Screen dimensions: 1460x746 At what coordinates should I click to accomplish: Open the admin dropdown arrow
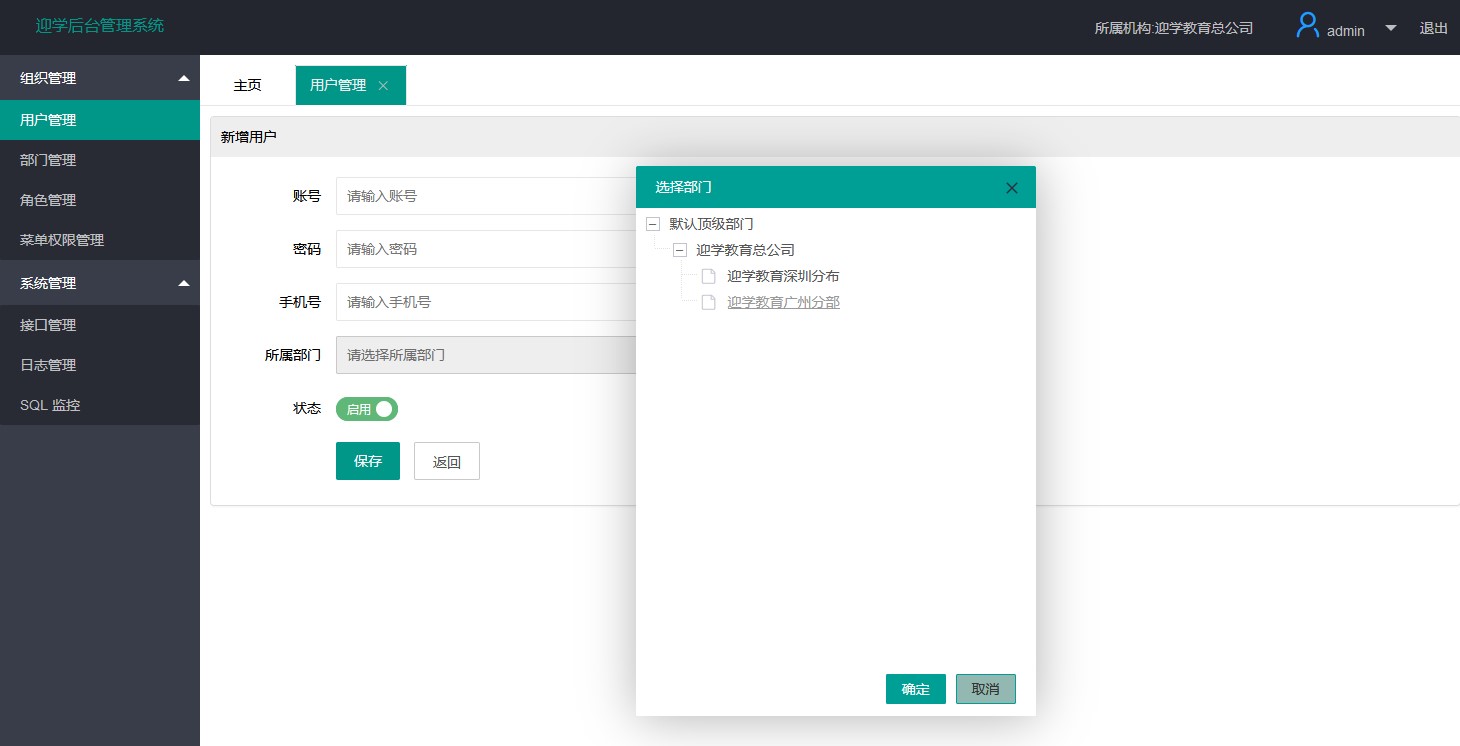point(1390,28)
